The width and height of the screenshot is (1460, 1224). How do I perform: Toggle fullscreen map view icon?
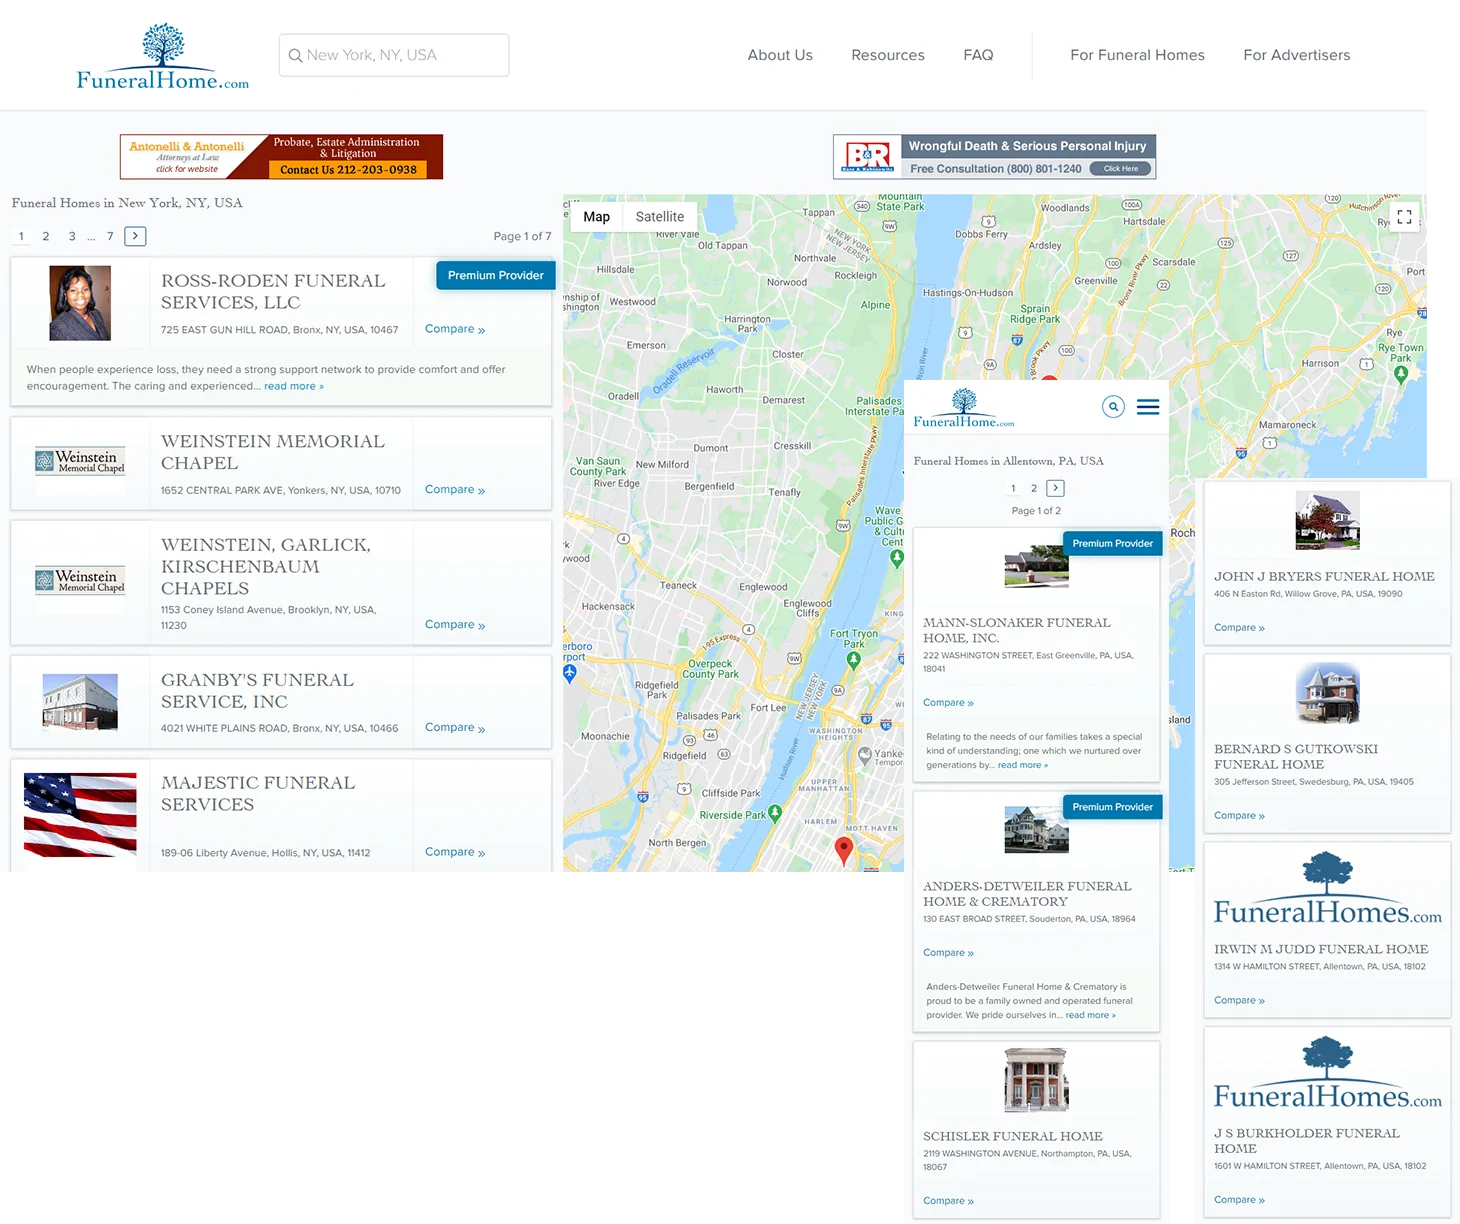pos(1404,216)
